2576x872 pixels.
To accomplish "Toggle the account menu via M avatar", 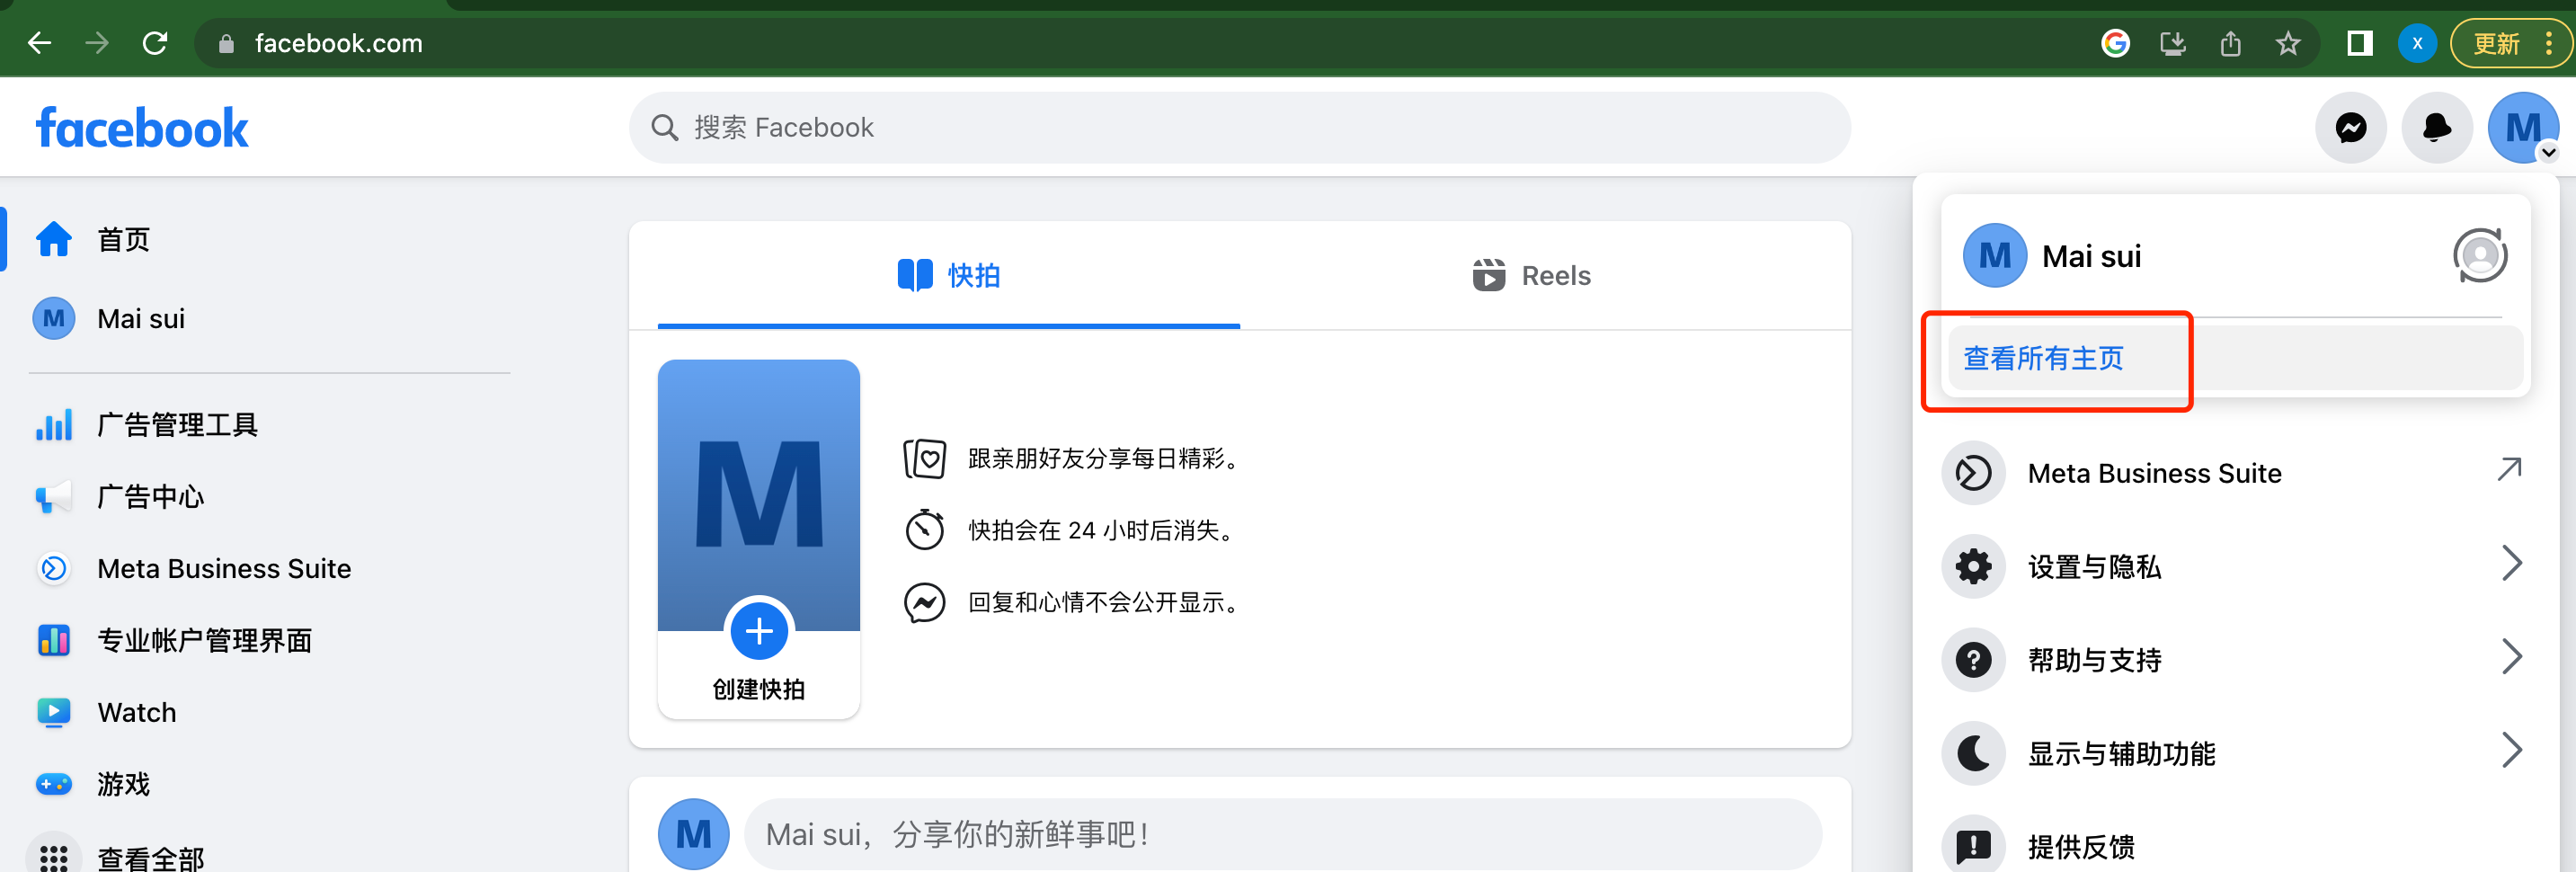I will [2523, 127].
